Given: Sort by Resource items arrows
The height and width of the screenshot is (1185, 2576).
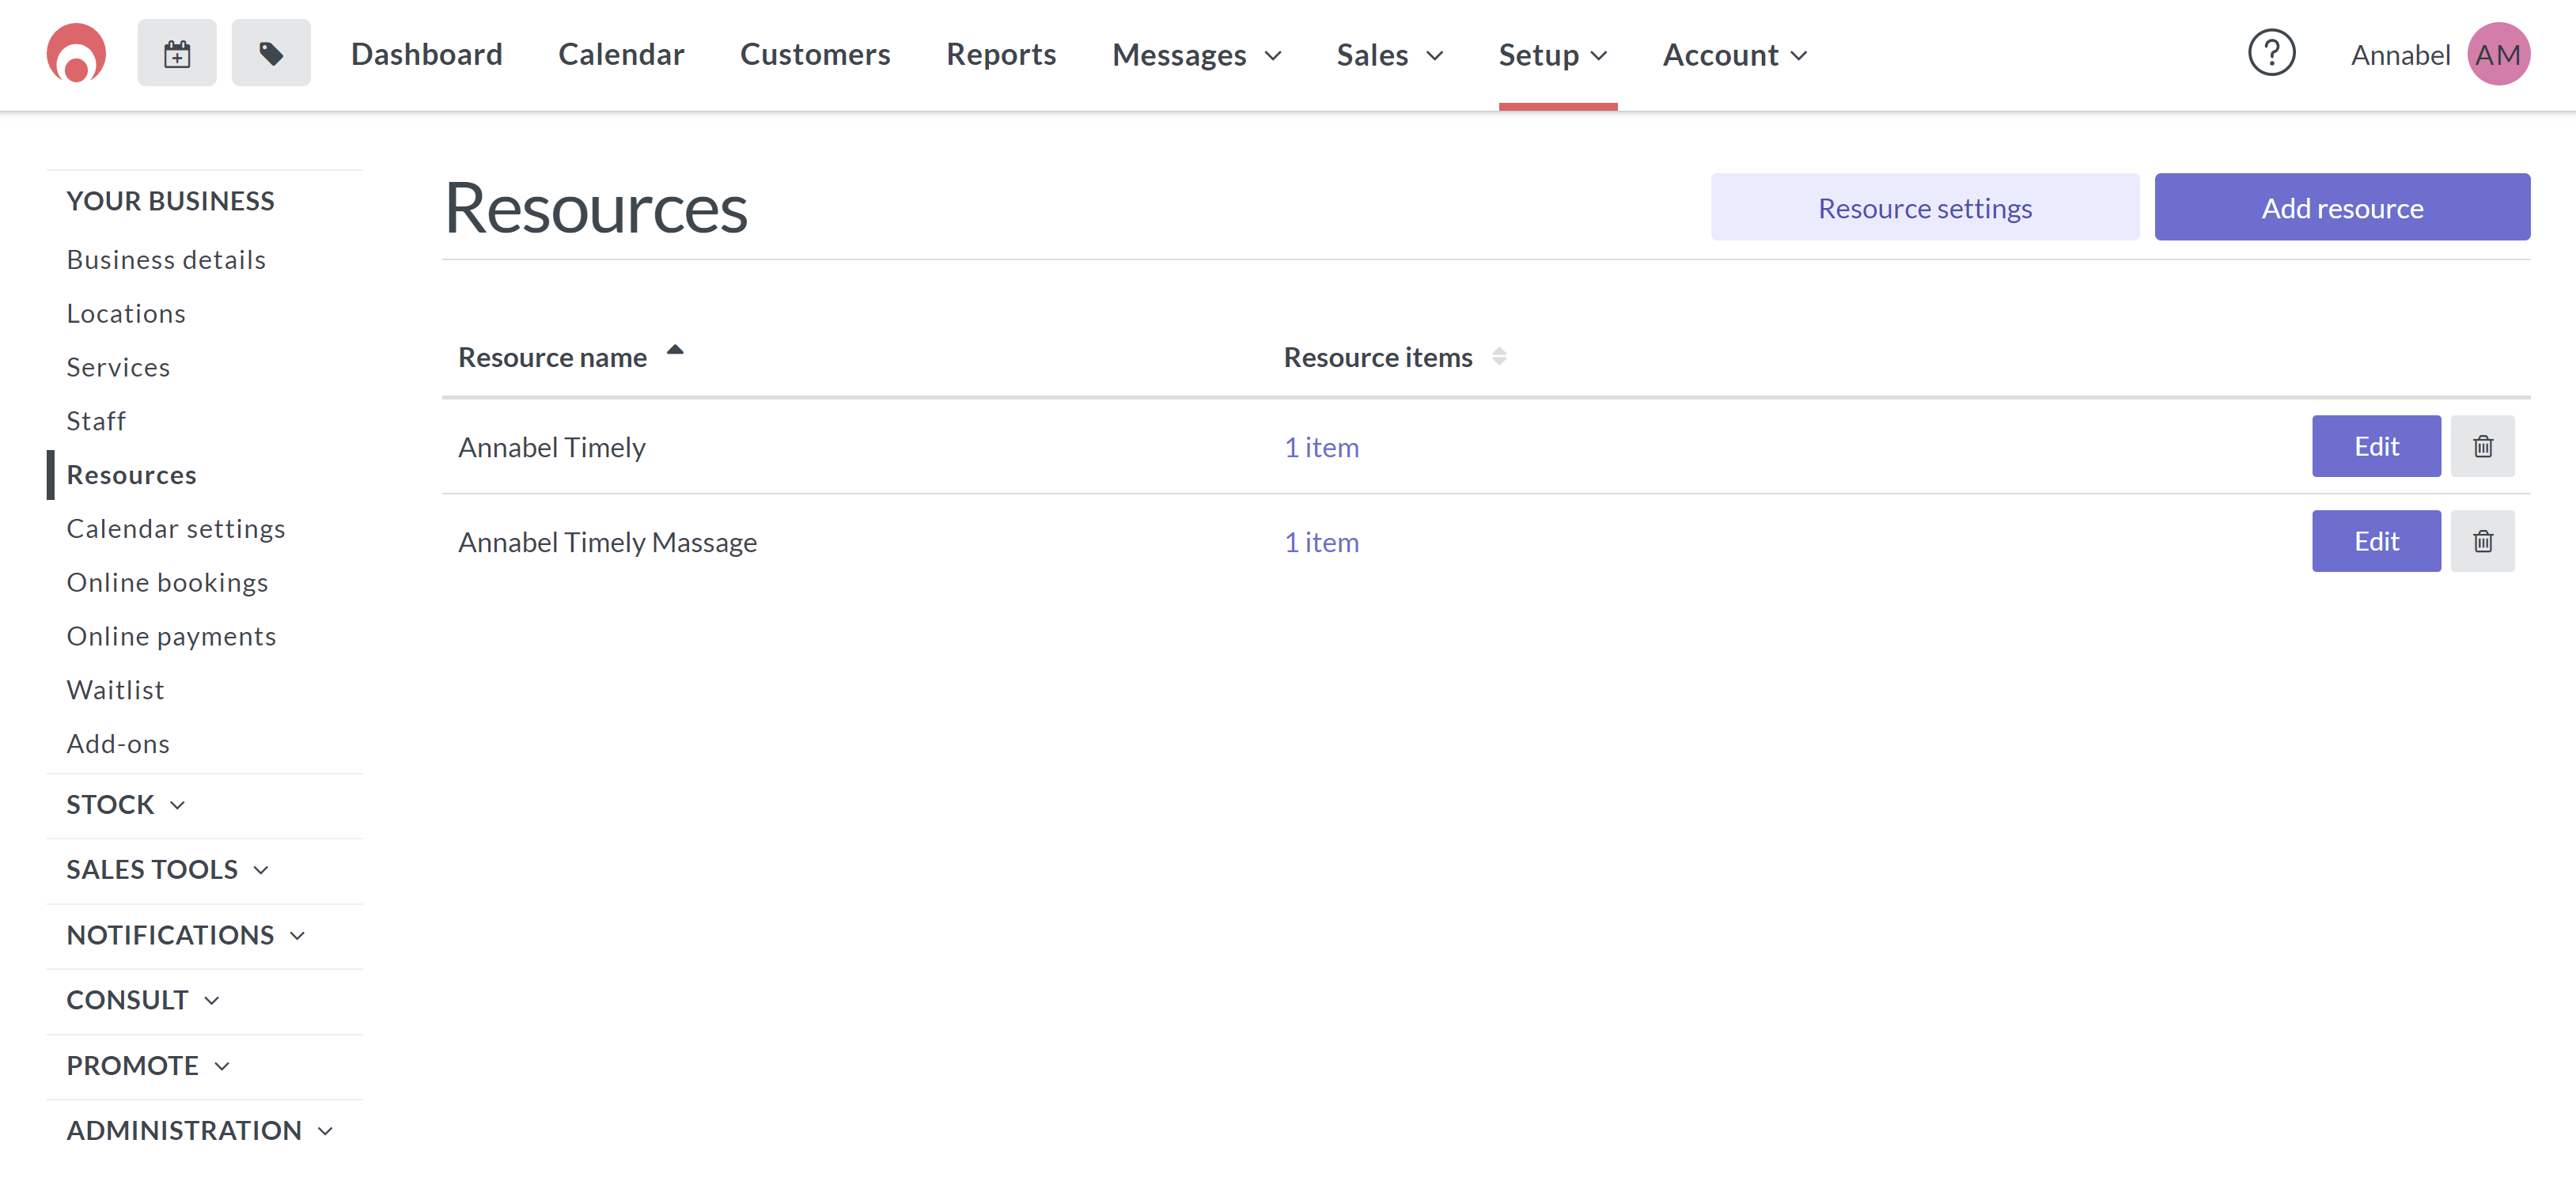Looking at the screenshot, I should click(x=1498, y=356).
